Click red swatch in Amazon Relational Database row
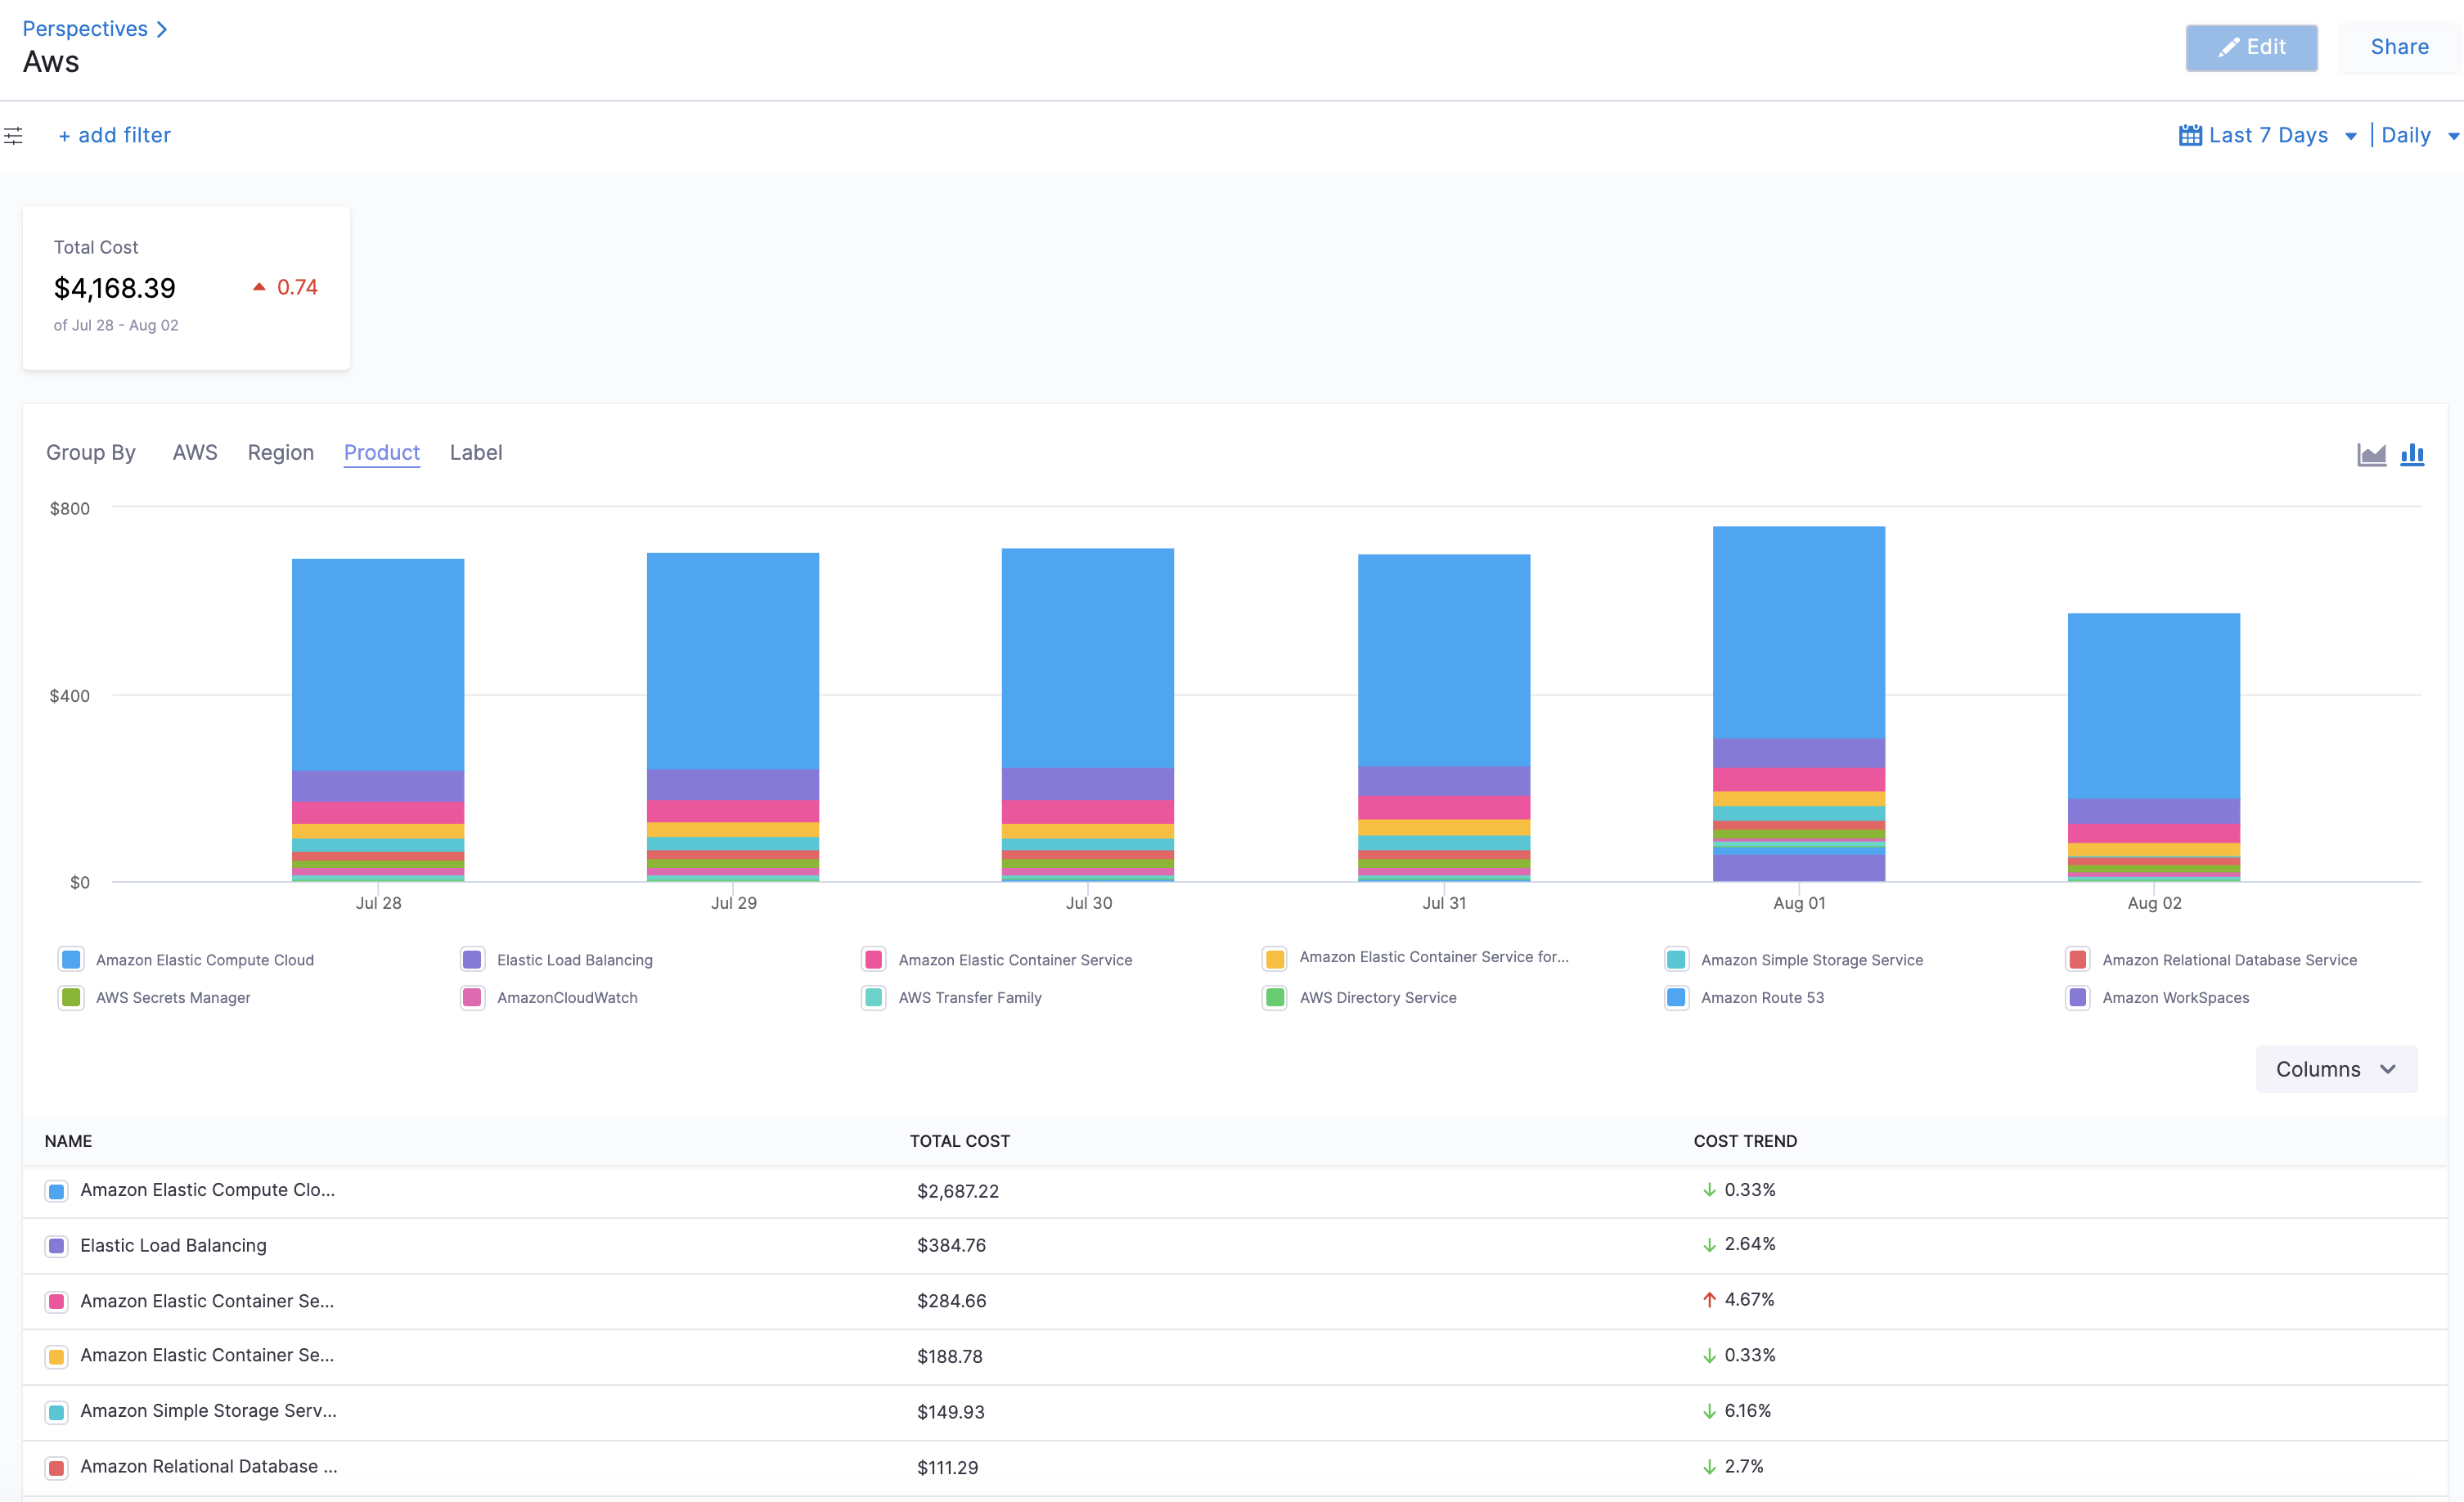This screenshot has height=1502, width=2464. [x=57, y=1468]
